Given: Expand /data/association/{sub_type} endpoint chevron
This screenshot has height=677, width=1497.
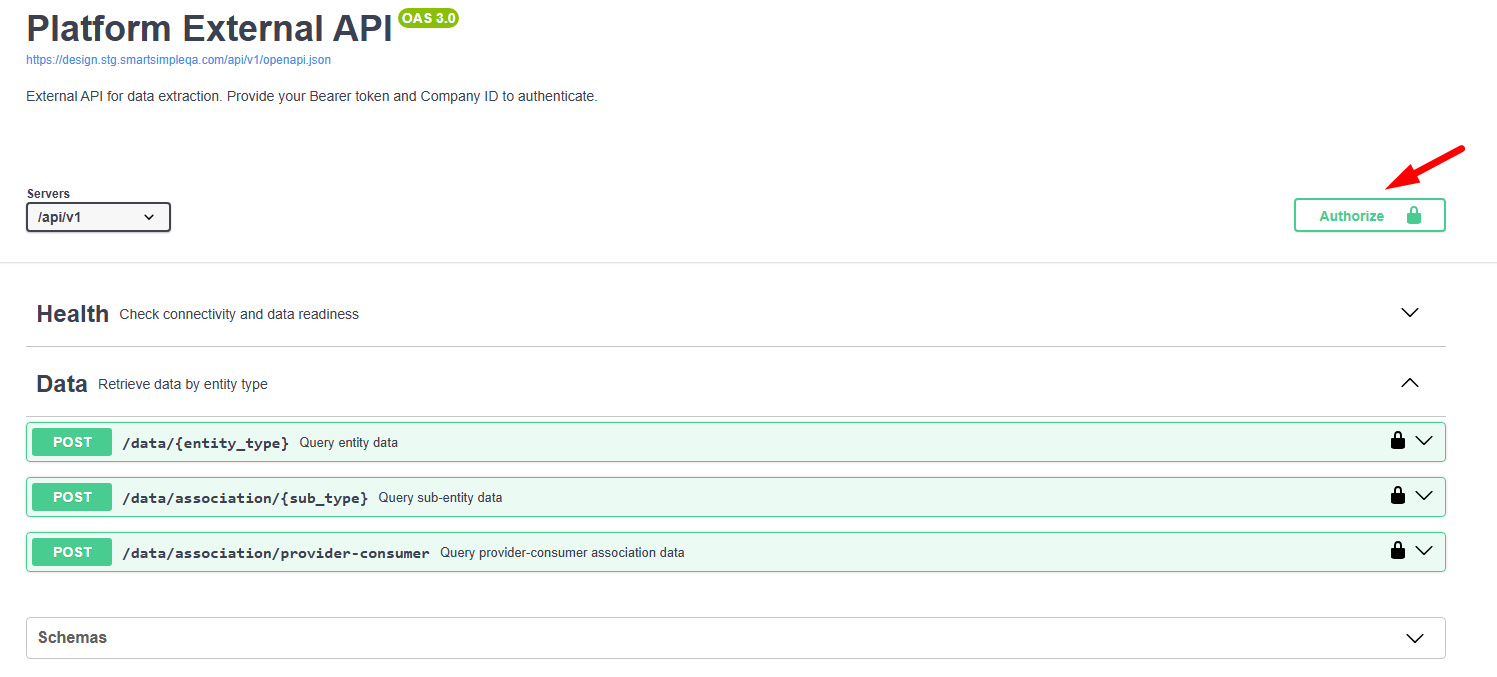Looking at the screenshot, I should pos(1424,496).
